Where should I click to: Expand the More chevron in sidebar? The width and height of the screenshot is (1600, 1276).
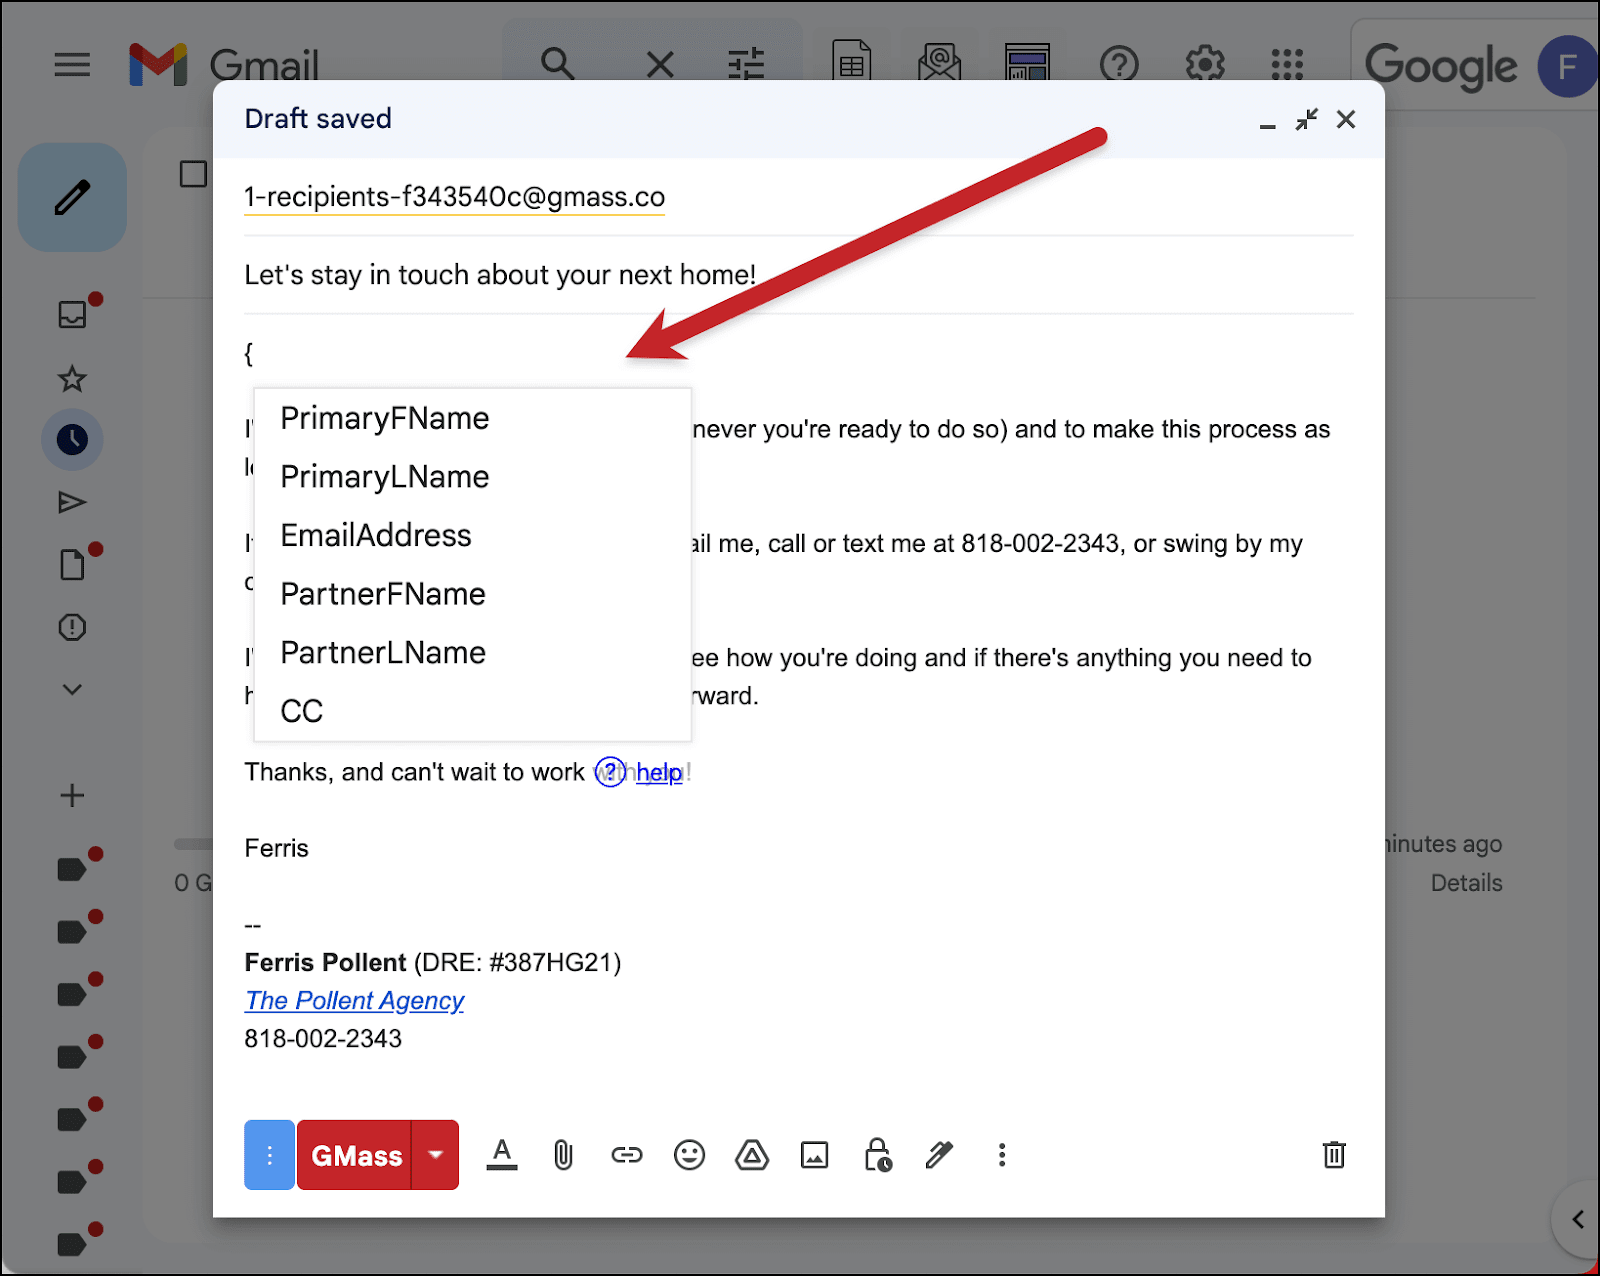click(72, 689)
